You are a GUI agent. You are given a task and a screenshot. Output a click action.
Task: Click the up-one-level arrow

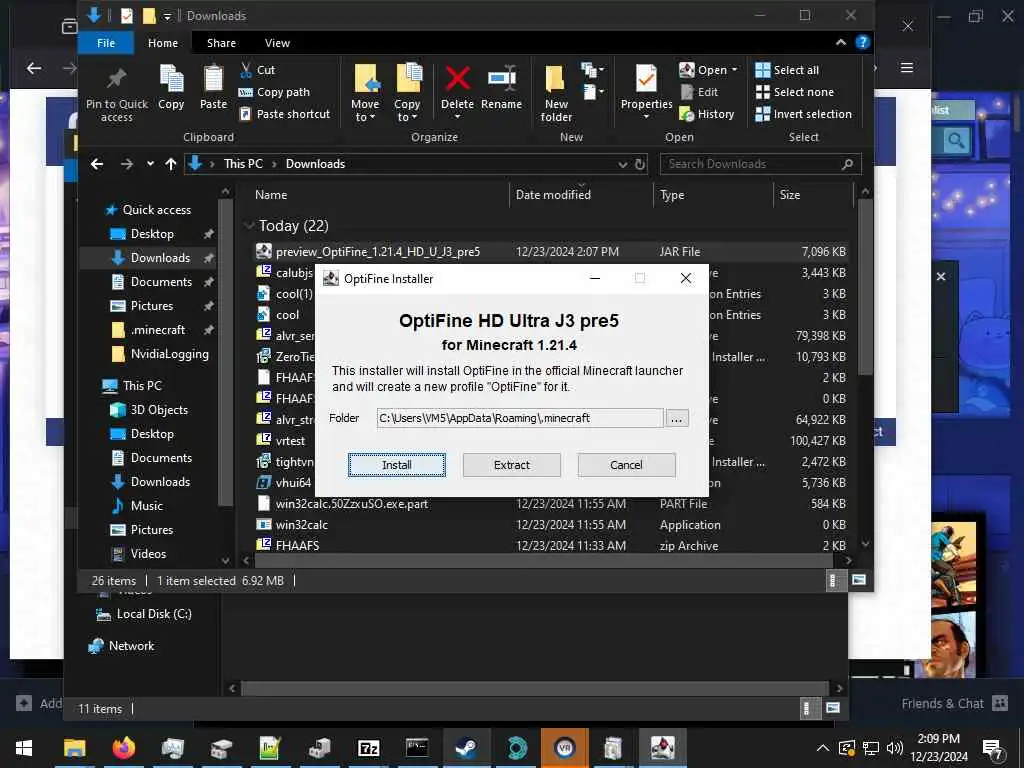click(x=170, y=164)
